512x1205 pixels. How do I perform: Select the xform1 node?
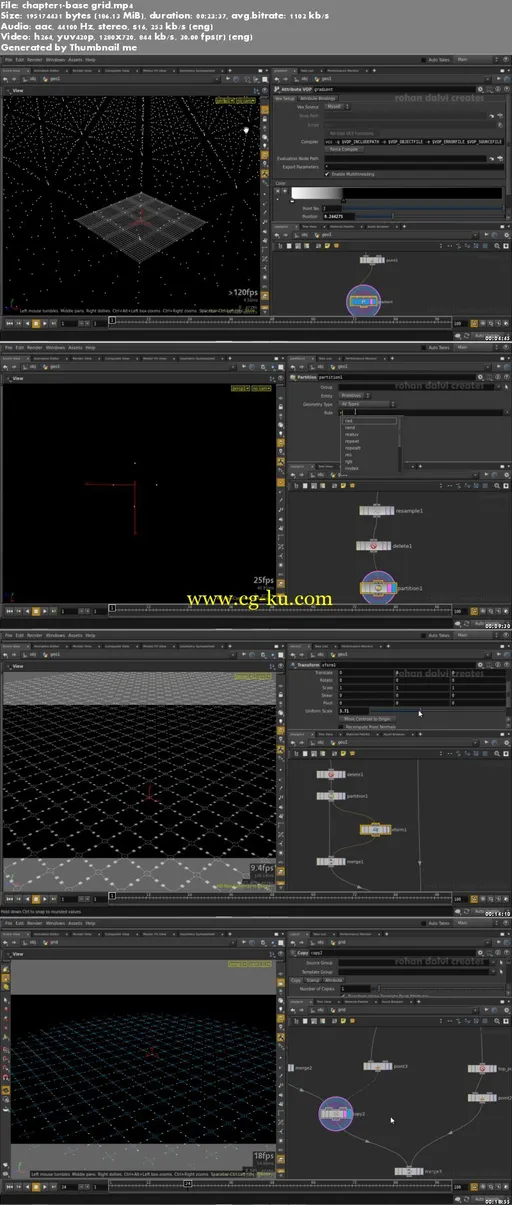tap(375, 830)
